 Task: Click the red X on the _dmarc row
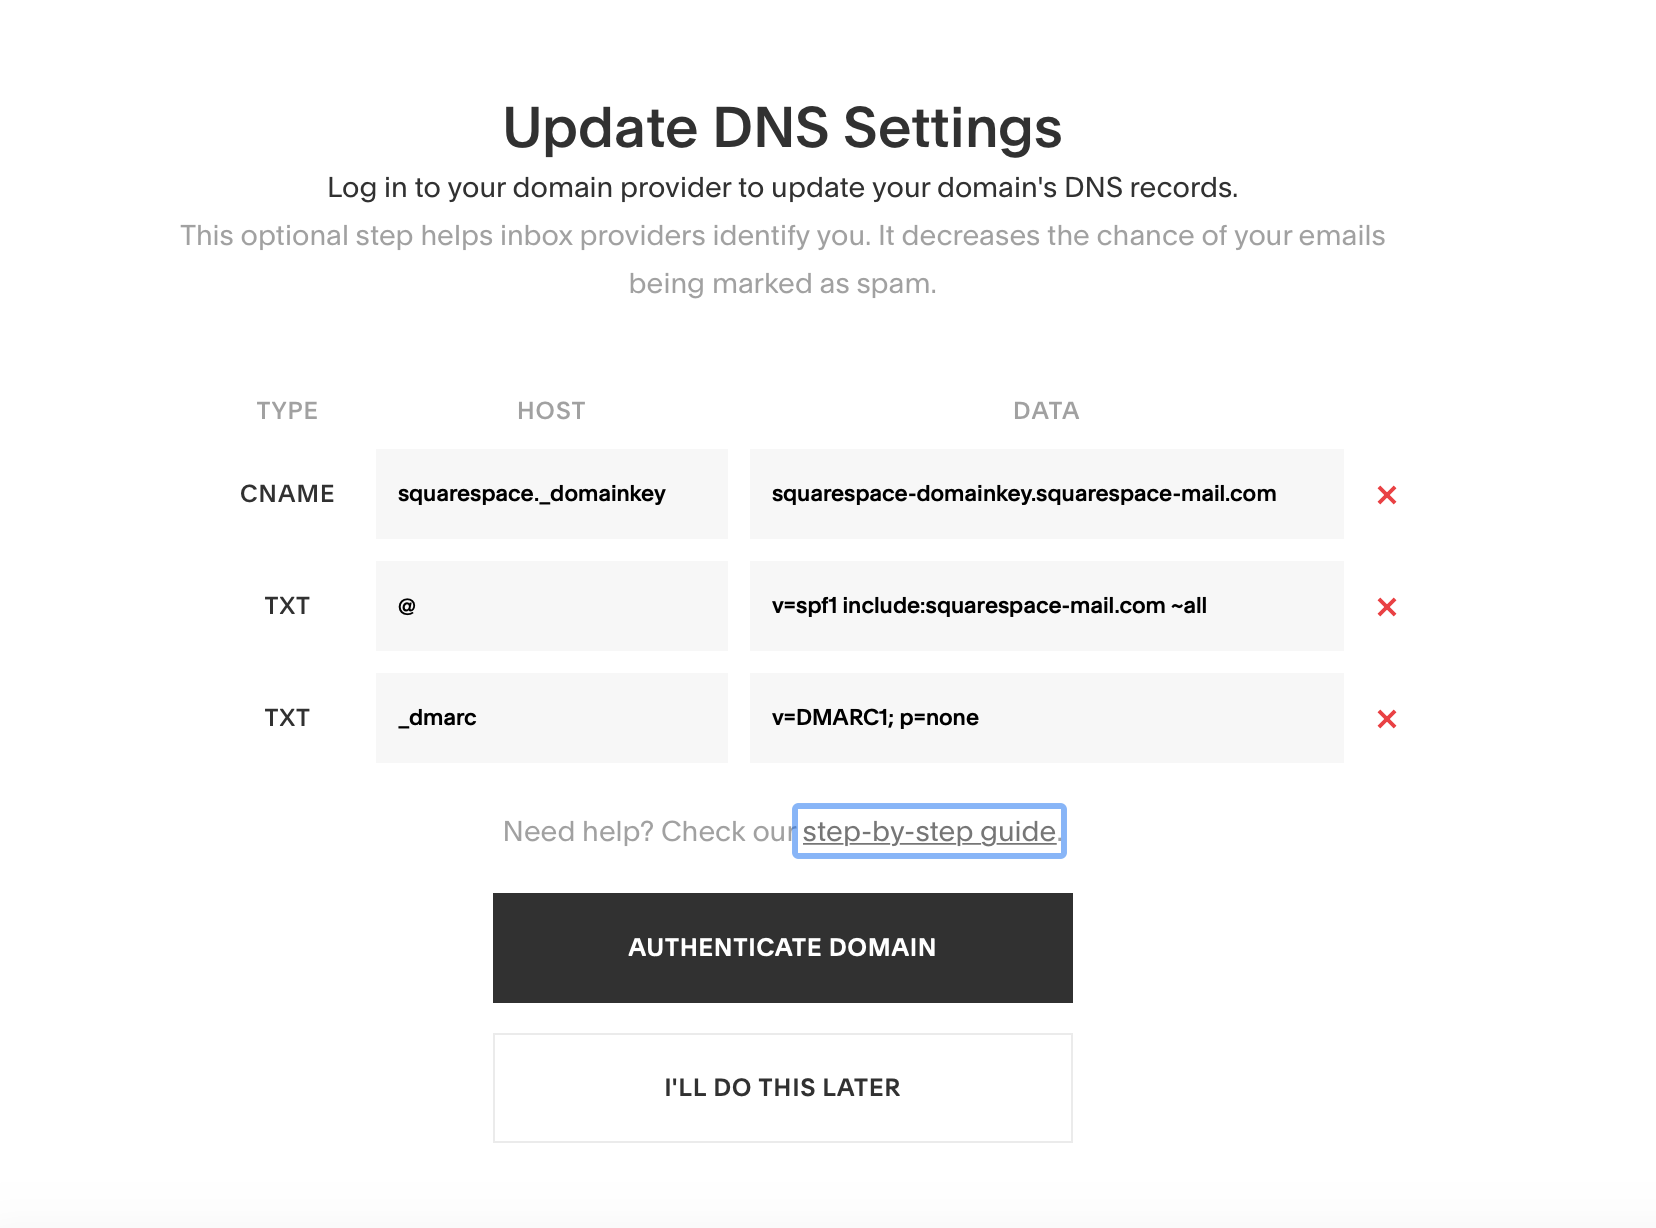coord(1387,719)
